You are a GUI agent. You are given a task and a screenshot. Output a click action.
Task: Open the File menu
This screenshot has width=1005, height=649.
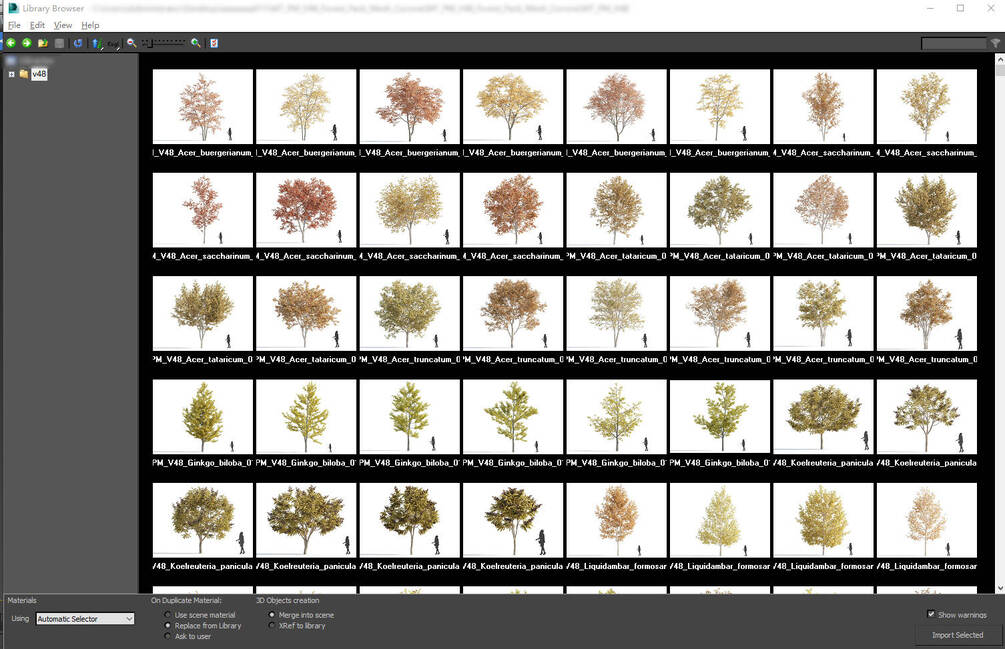[x=14, y=25]
